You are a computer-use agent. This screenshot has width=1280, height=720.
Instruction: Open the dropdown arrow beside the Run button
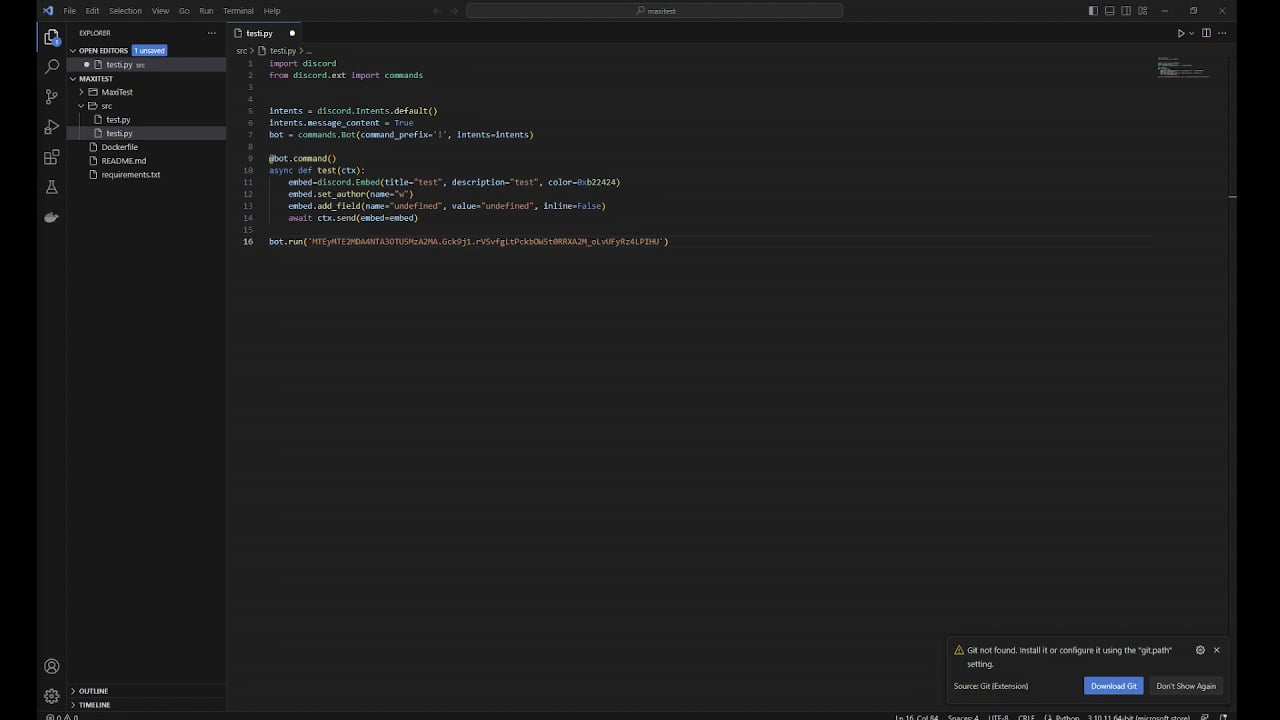coord(1191,33)
